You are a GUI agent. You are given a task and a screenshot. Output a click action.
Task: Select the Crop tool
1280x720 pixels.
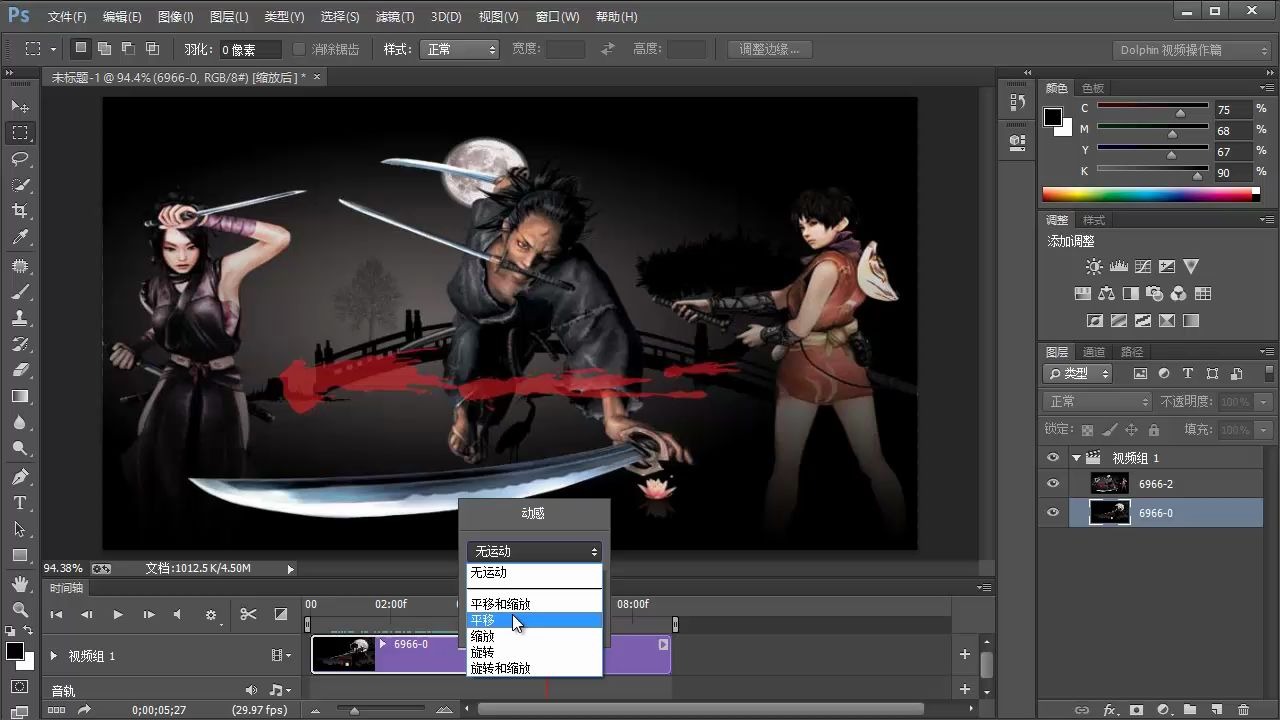click(20, 211)
